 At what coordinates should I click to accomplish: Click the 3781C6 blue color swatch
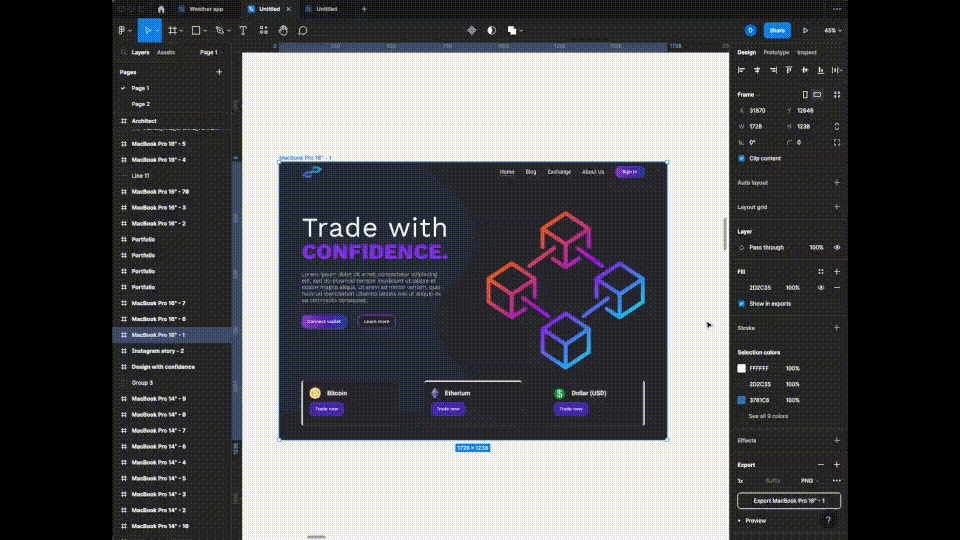741,400
